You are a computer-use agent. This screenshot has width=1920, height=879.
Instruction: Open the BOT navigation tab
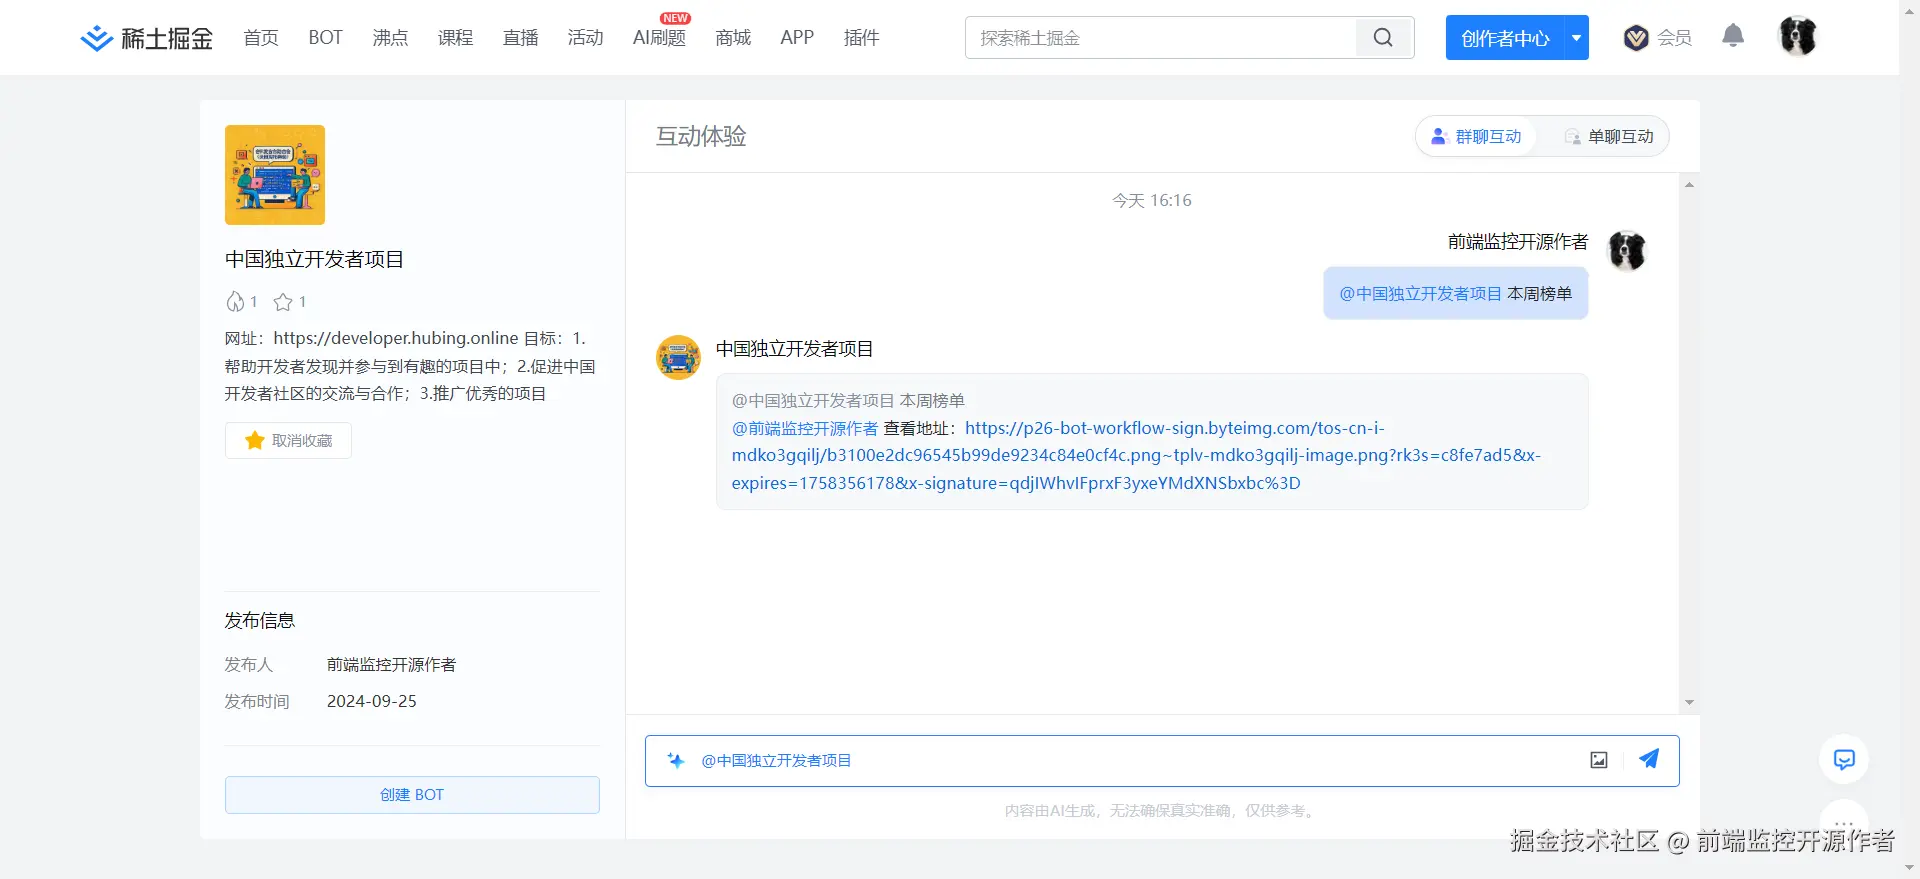(x=325, y=38)
